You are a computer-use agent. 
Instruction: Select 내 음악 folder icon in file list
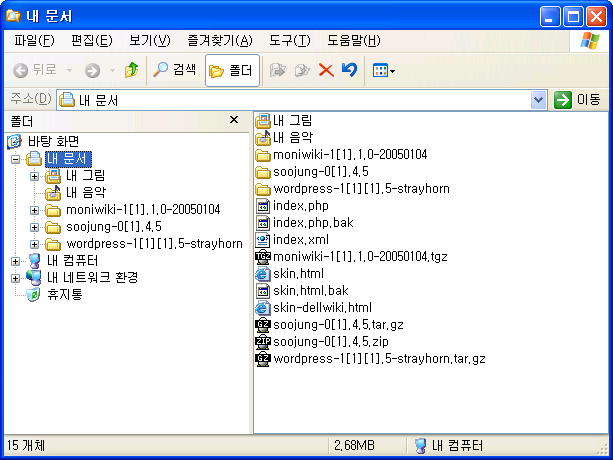pyautogui.click(x=263, y=138)
